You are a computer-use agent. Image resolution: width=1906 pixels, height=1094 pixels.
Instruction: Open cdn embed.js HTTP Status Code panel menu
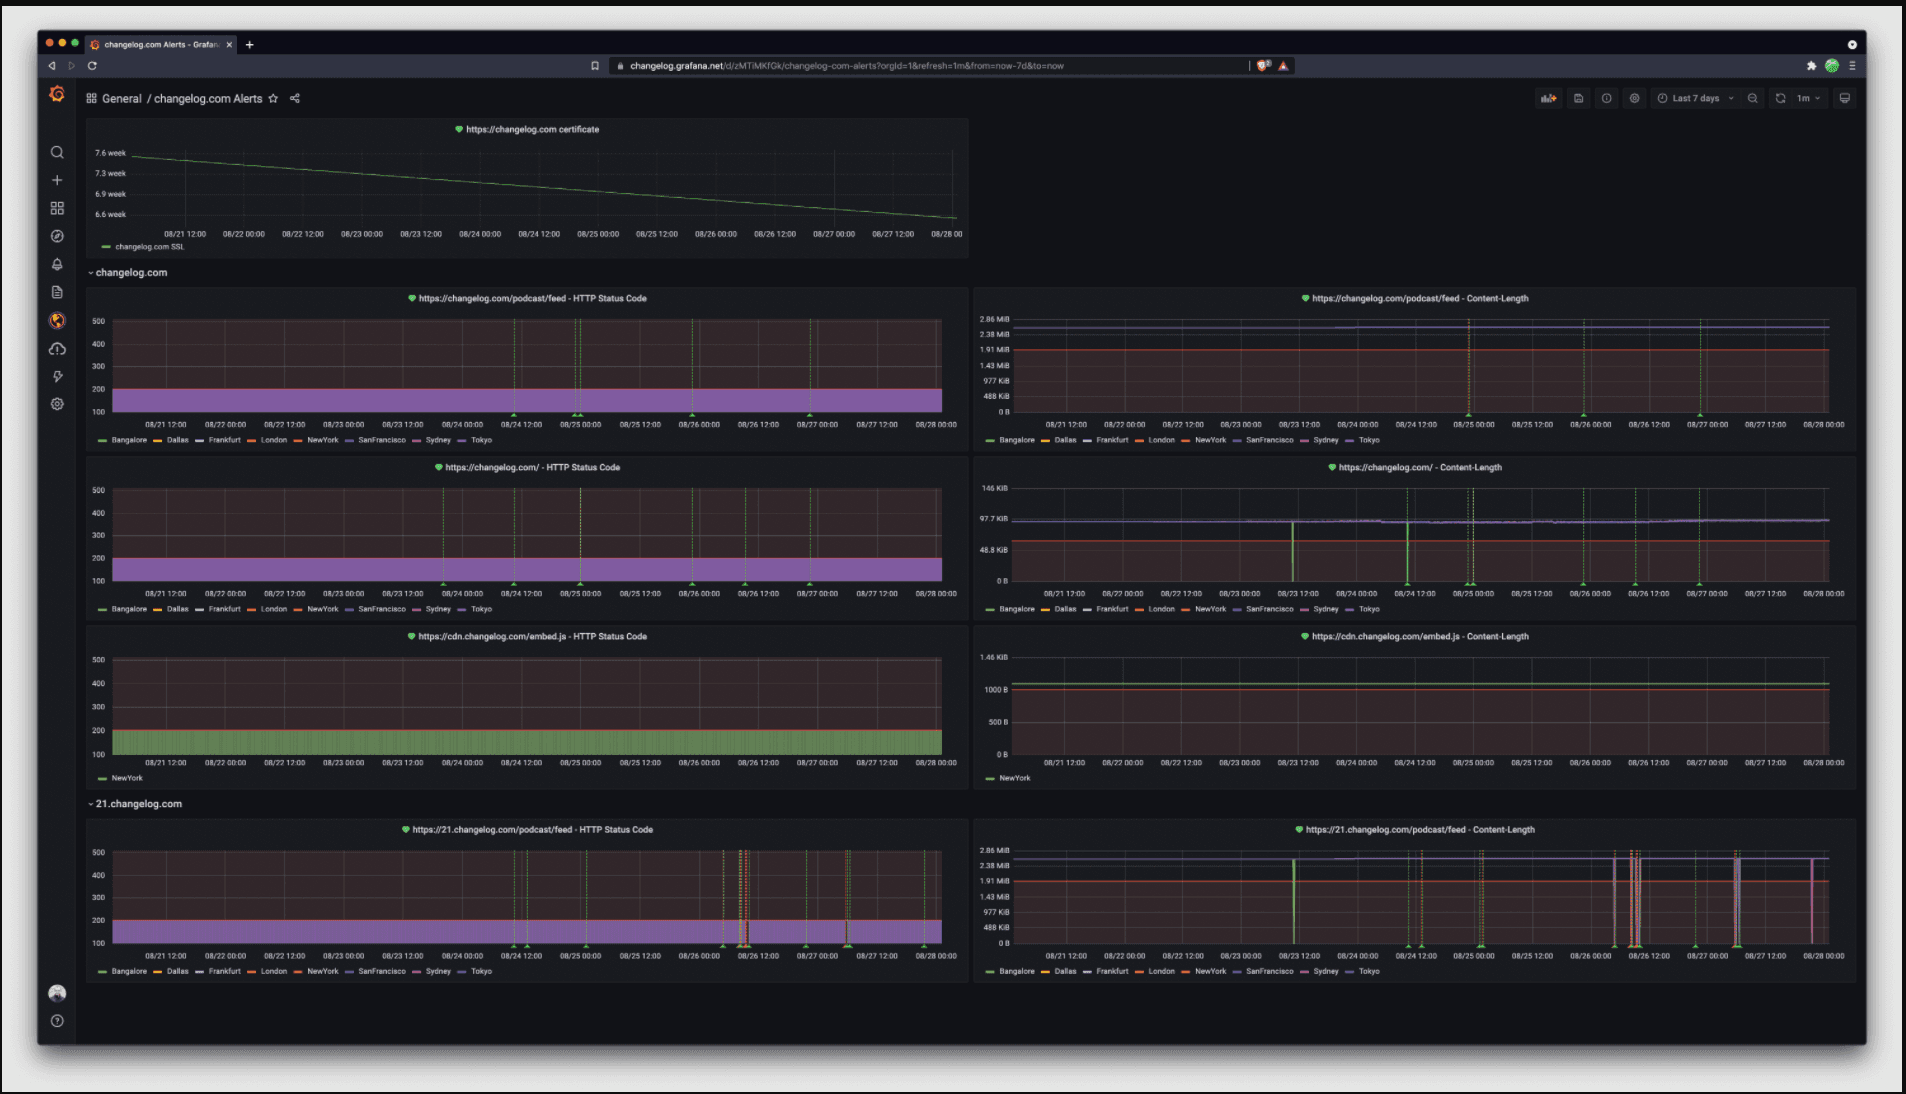pyautogui.click(x=532, y=636)
